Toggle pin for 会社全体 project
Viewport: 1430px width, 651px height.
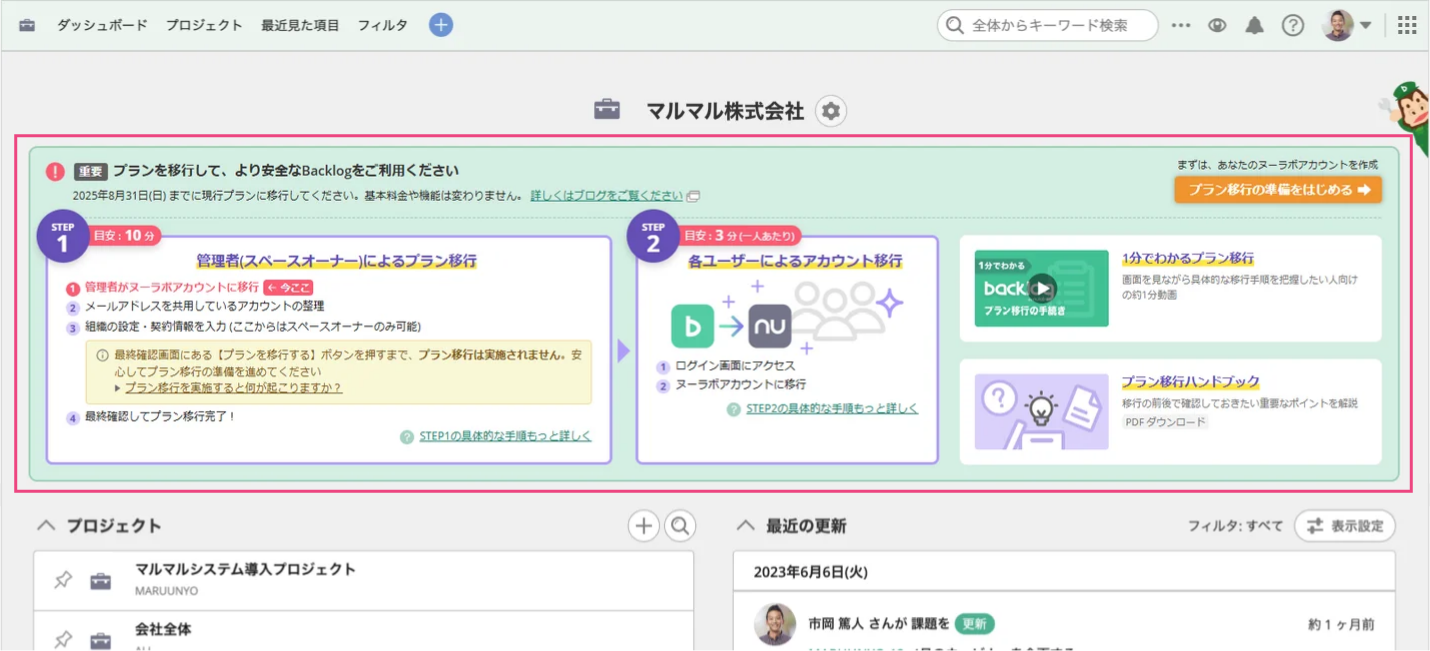62,640
